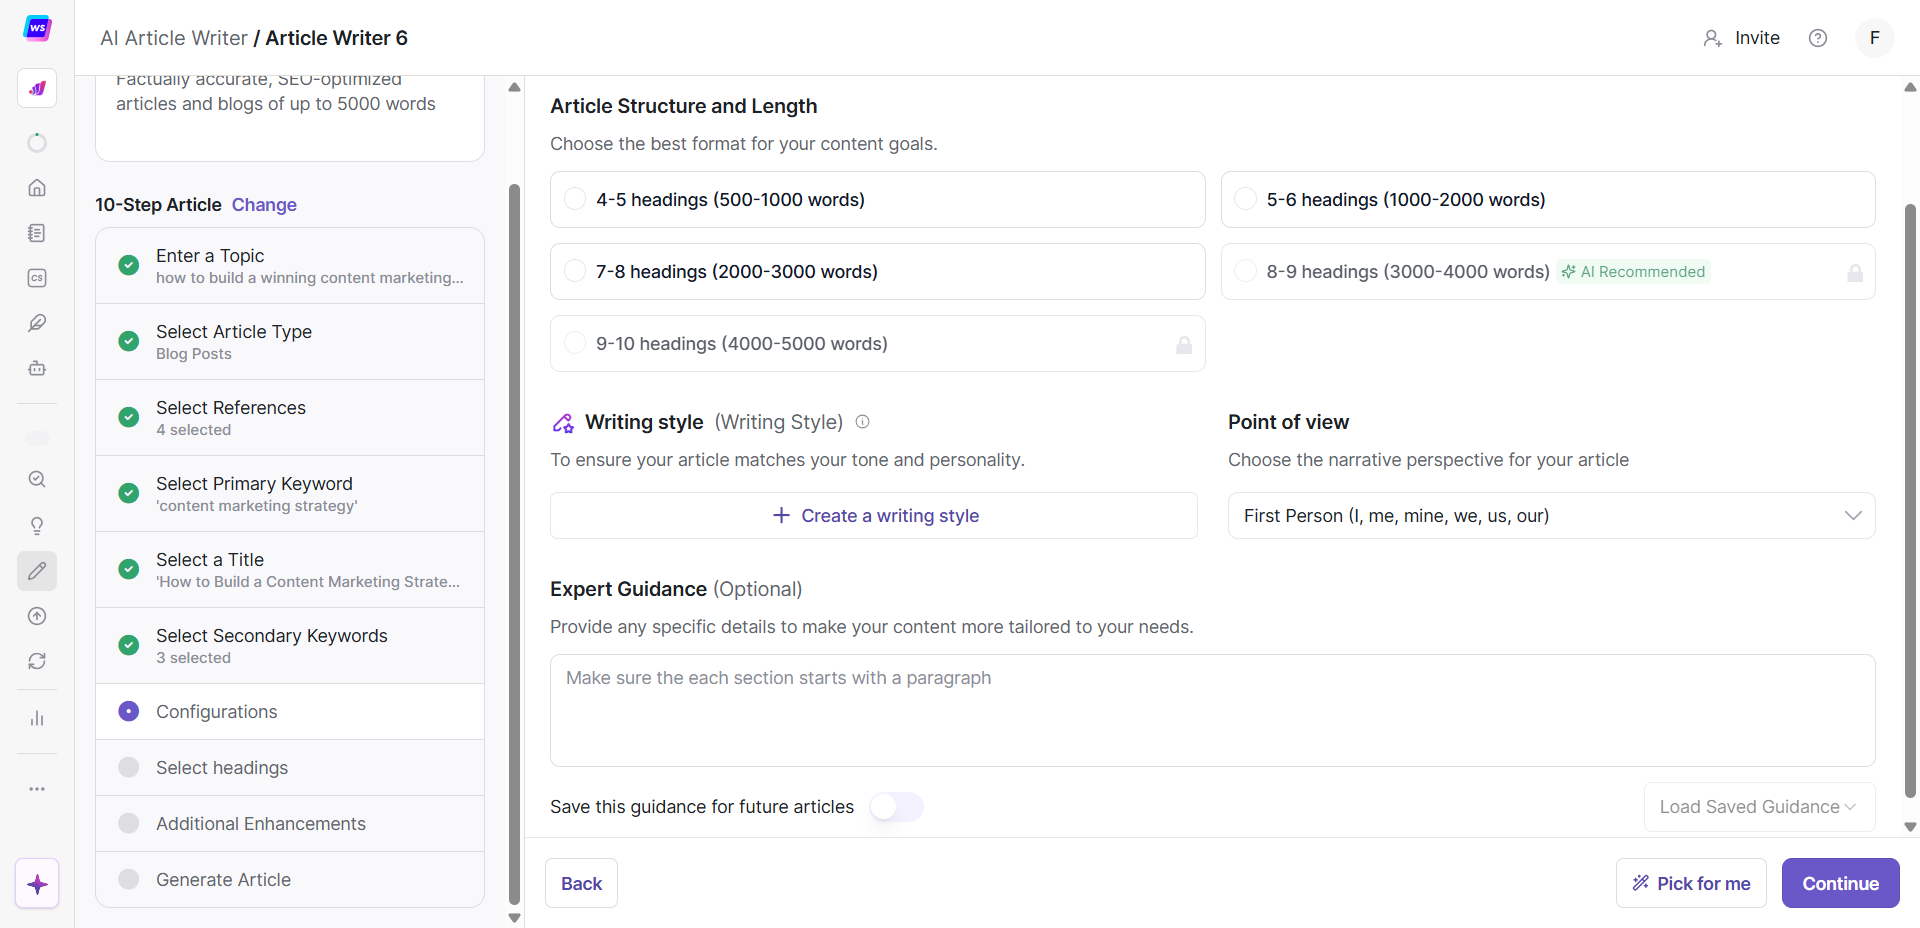Open the Configurations step
The width and height of the screenshot is (1920, 928).
click(x=290, y=712)
